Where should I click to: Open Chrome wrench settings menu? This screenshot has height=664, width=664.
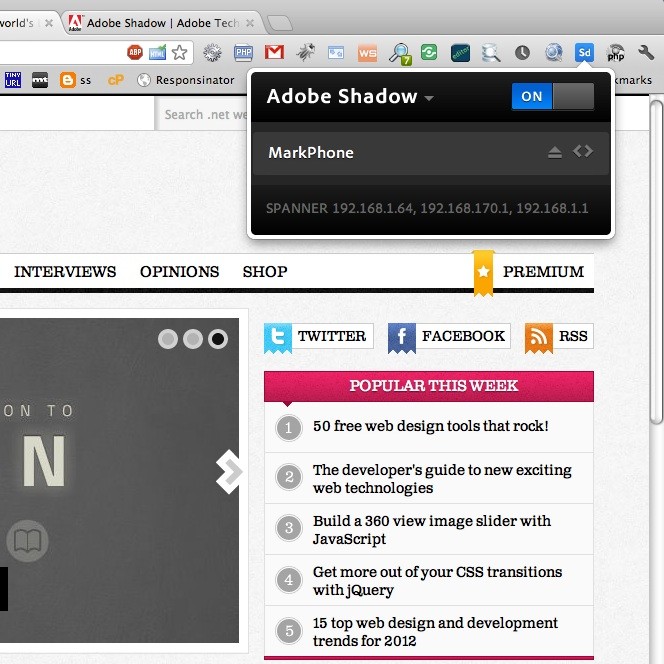click(645, 53)
